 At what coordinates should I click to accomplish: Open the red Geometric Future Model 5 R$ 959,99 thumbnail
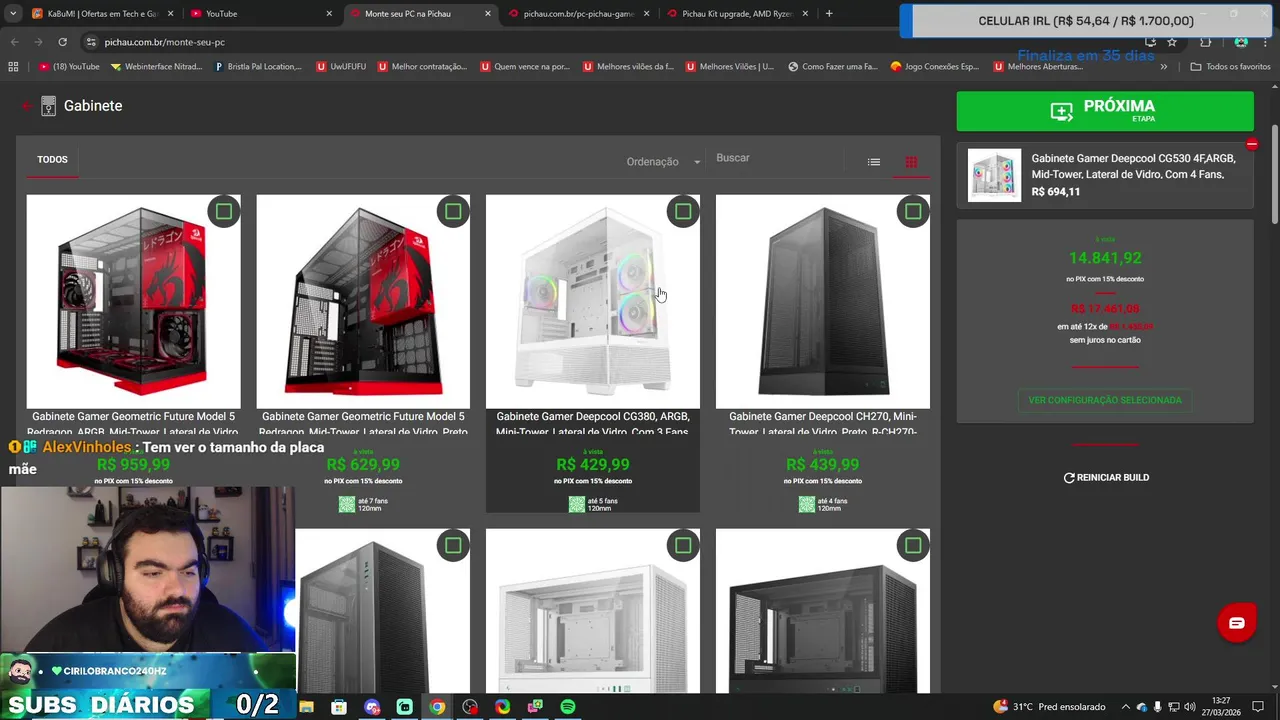[133, 301]
